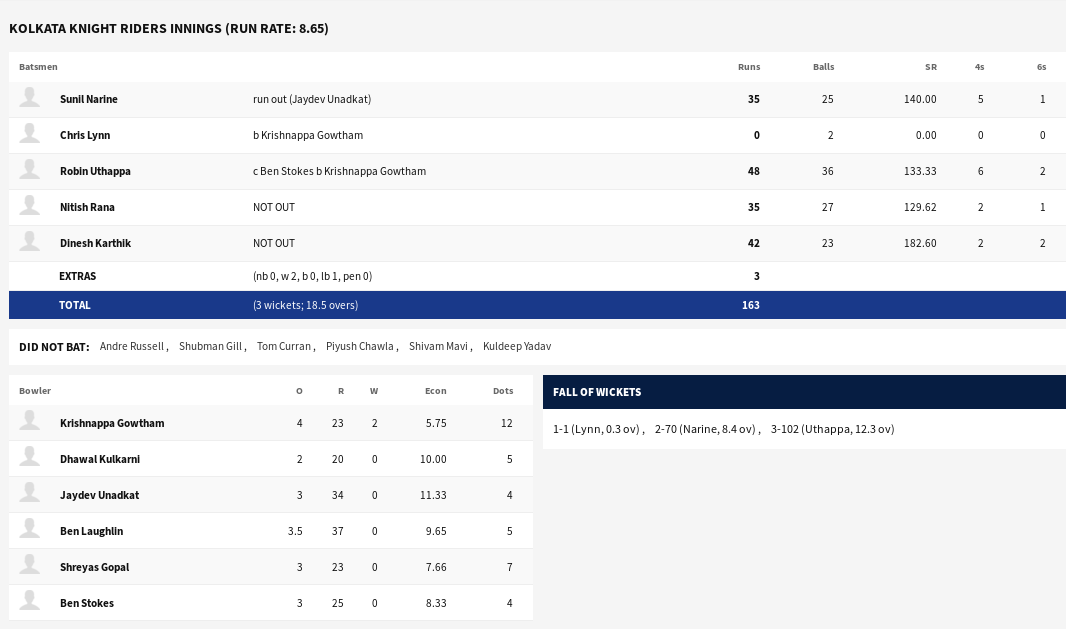Click Kuldeep Yadav in Did Not Bat

point(517,346)
